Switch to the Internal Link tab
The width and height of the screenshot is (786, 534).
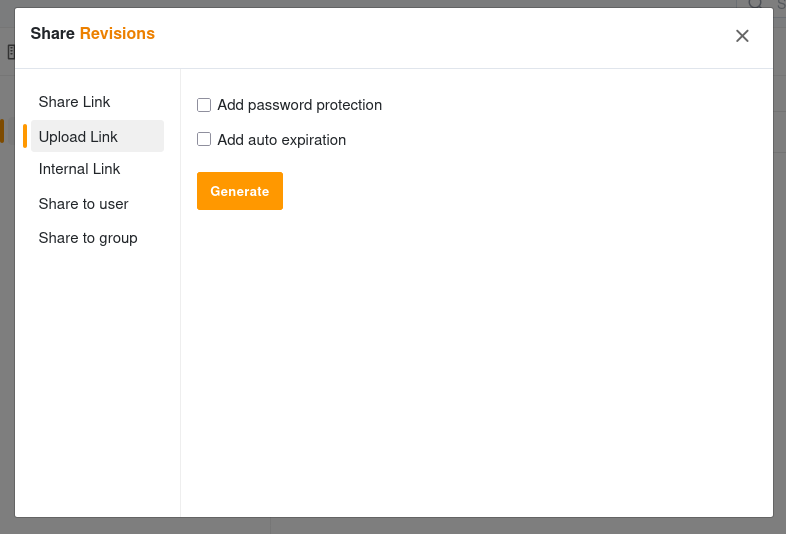[x=79, y=169]
